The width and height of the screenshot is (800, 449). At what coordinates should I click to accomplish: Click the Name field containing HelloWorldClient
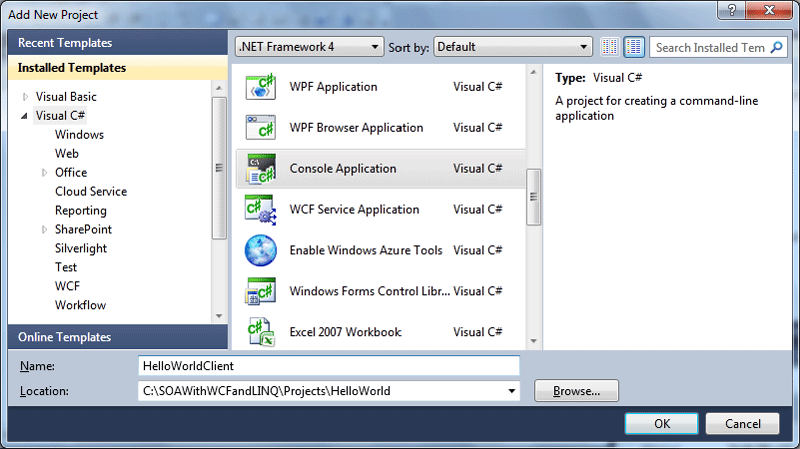329,367
